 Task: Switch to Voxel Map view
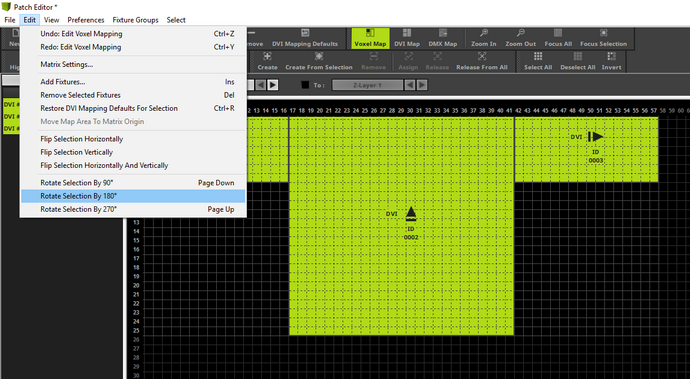point(370,38)
